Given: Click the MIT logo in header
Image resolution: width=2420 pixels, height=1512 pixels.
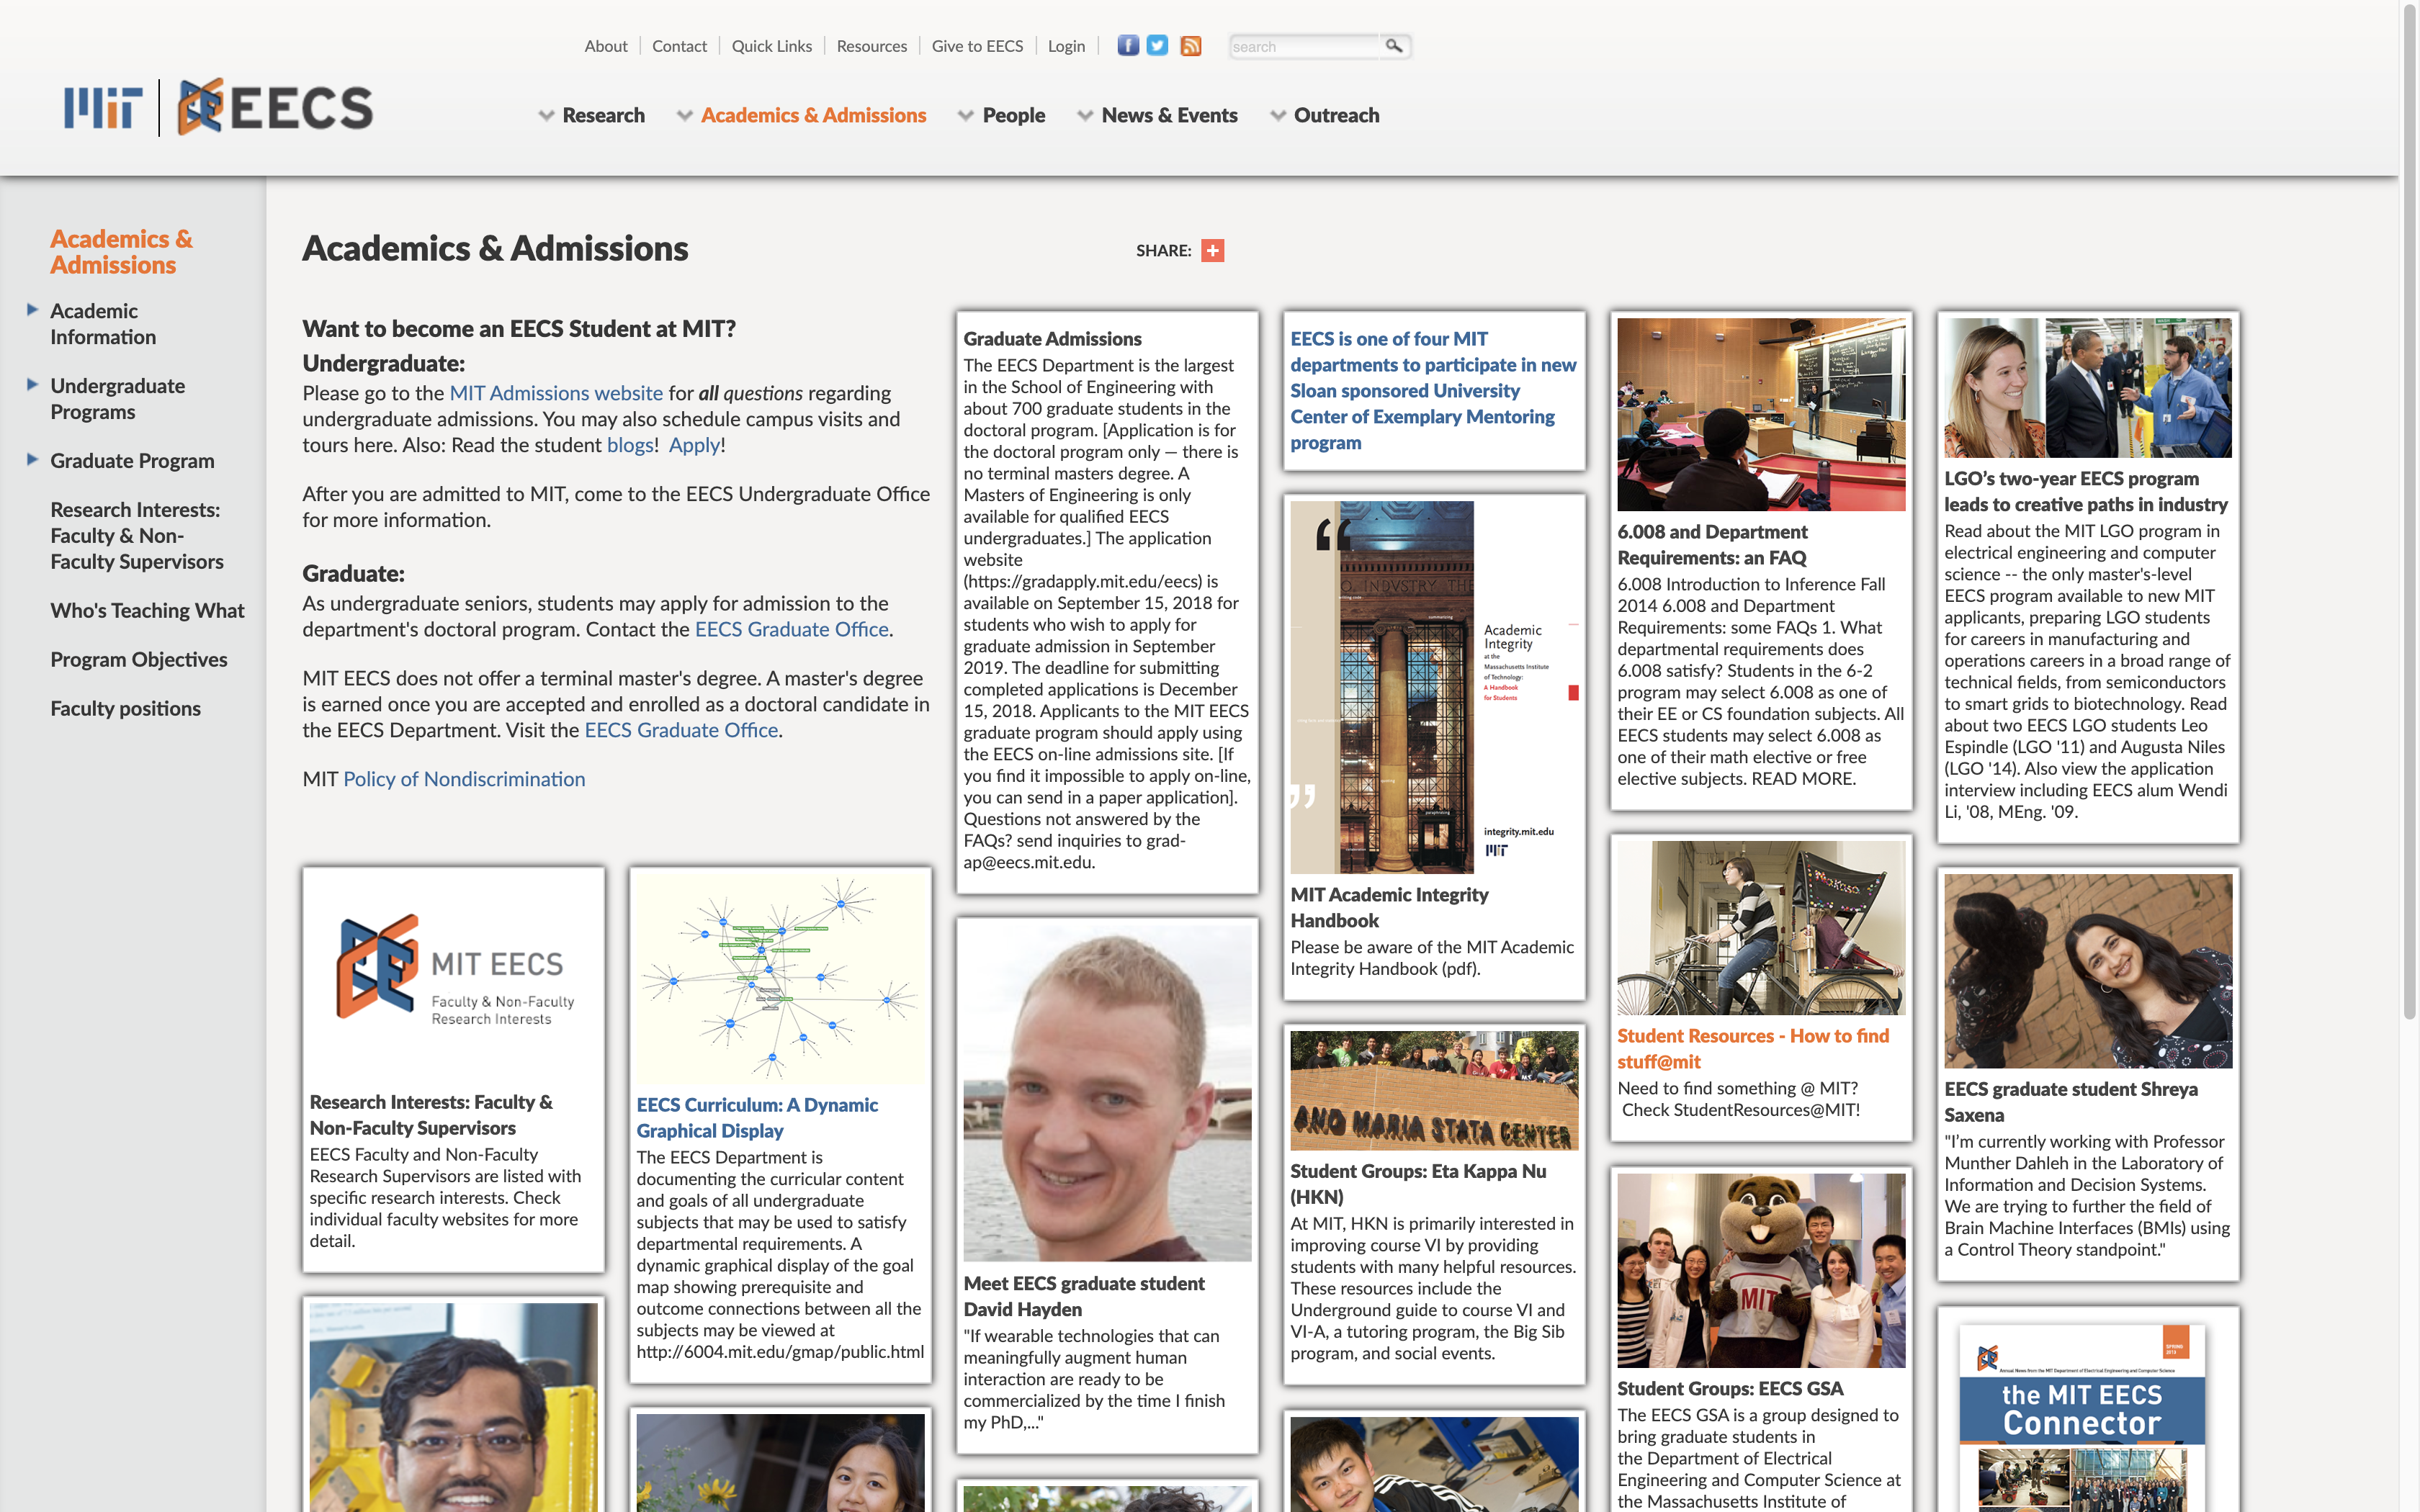Looking at the screenshot, I should coord(103,108).
